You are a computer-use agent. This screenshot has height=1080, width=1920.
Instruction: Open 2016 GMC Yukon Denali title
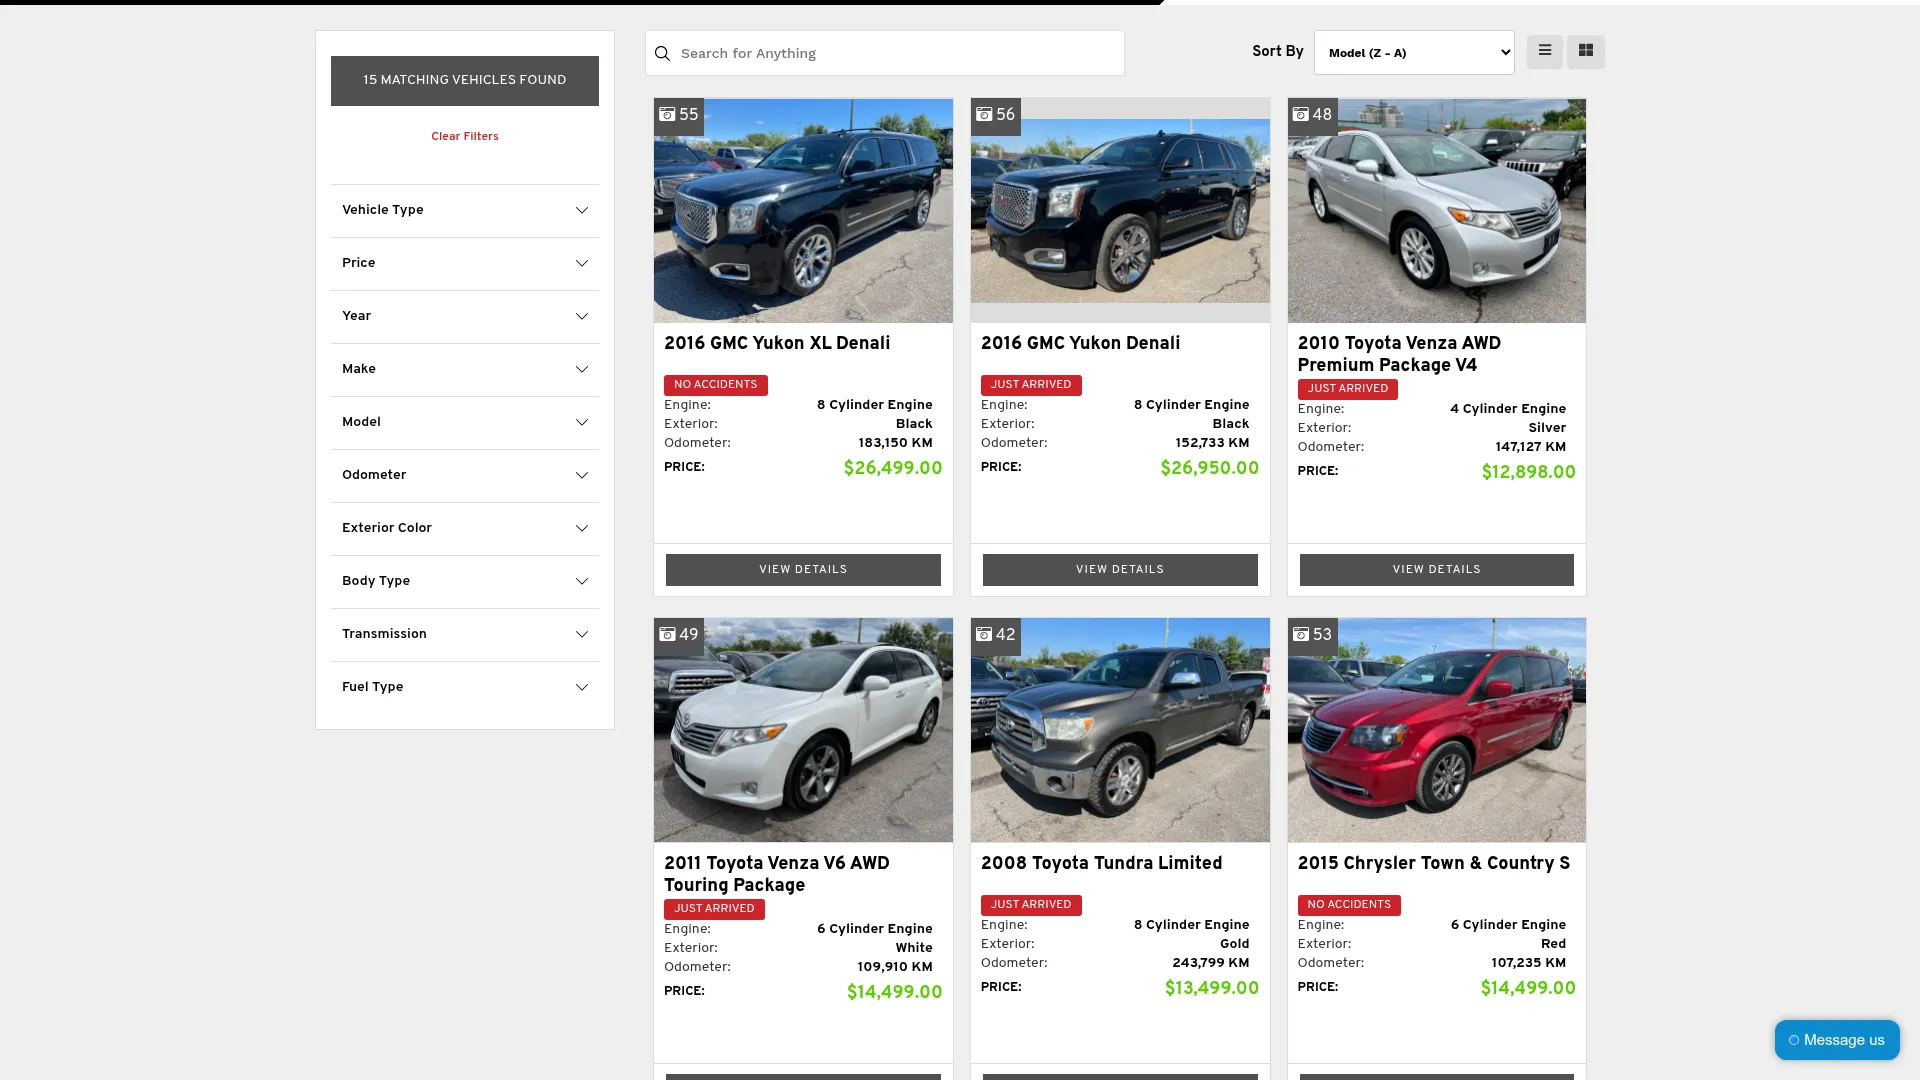(x=1080, y=344)
